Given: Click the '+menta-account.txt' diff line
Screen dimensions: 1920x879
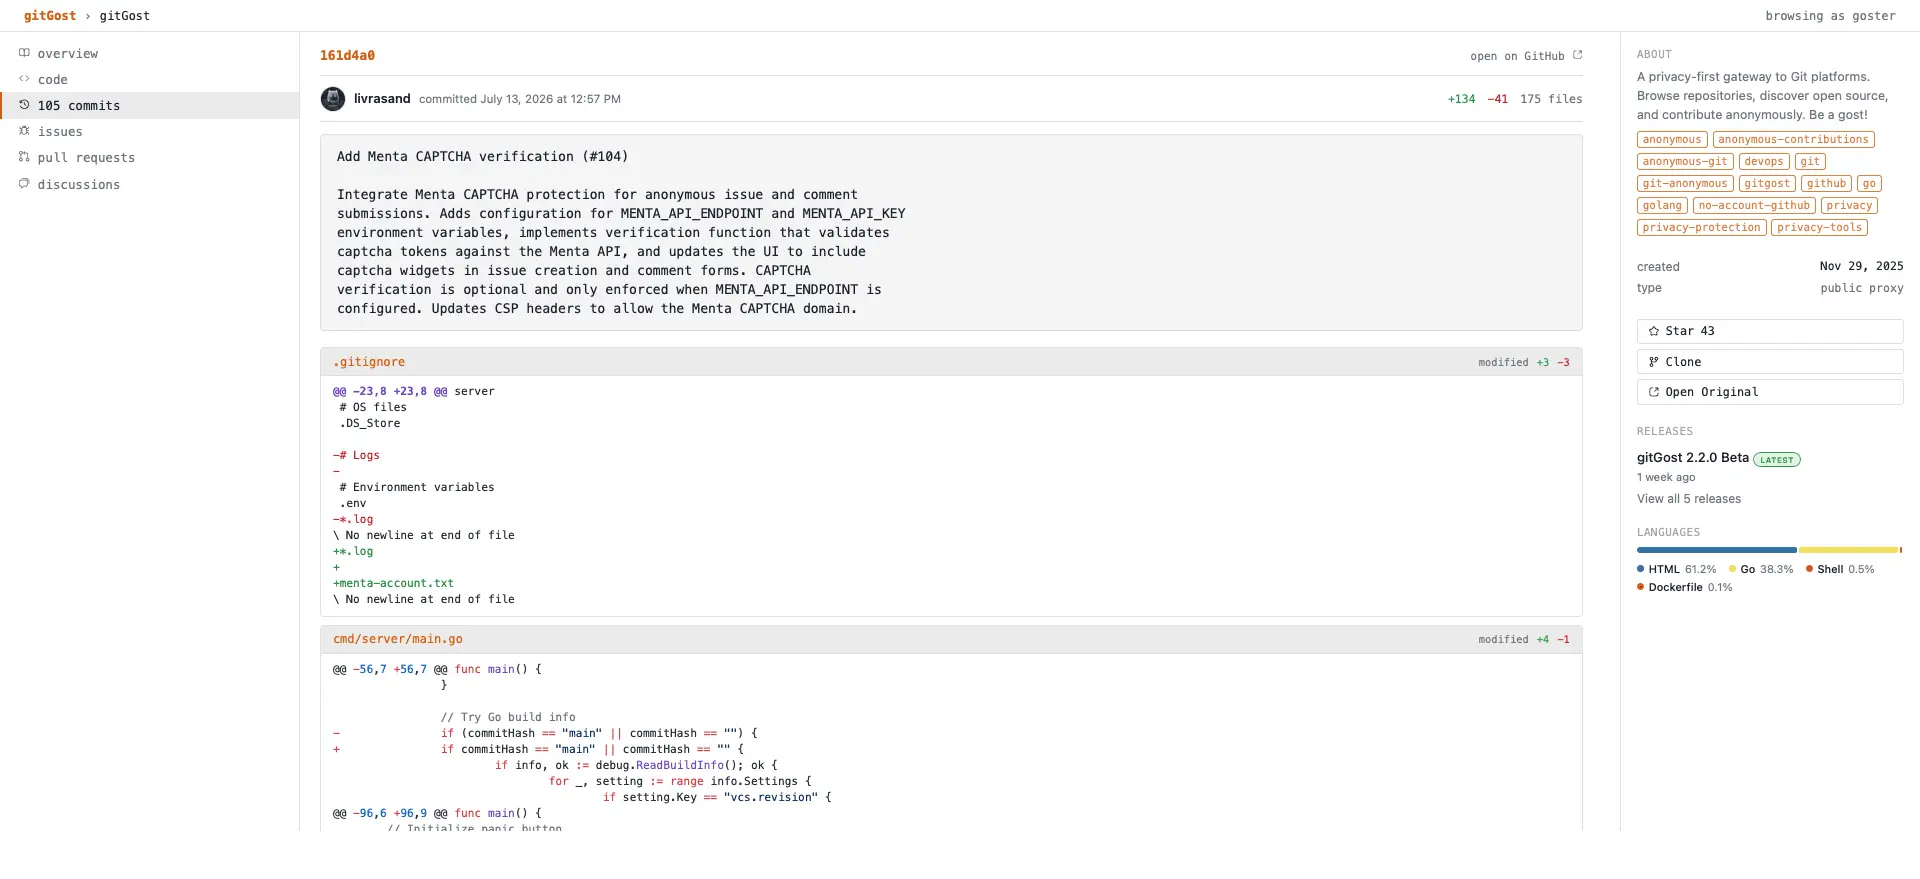Looking at the screenshot, I should [393, 583].
